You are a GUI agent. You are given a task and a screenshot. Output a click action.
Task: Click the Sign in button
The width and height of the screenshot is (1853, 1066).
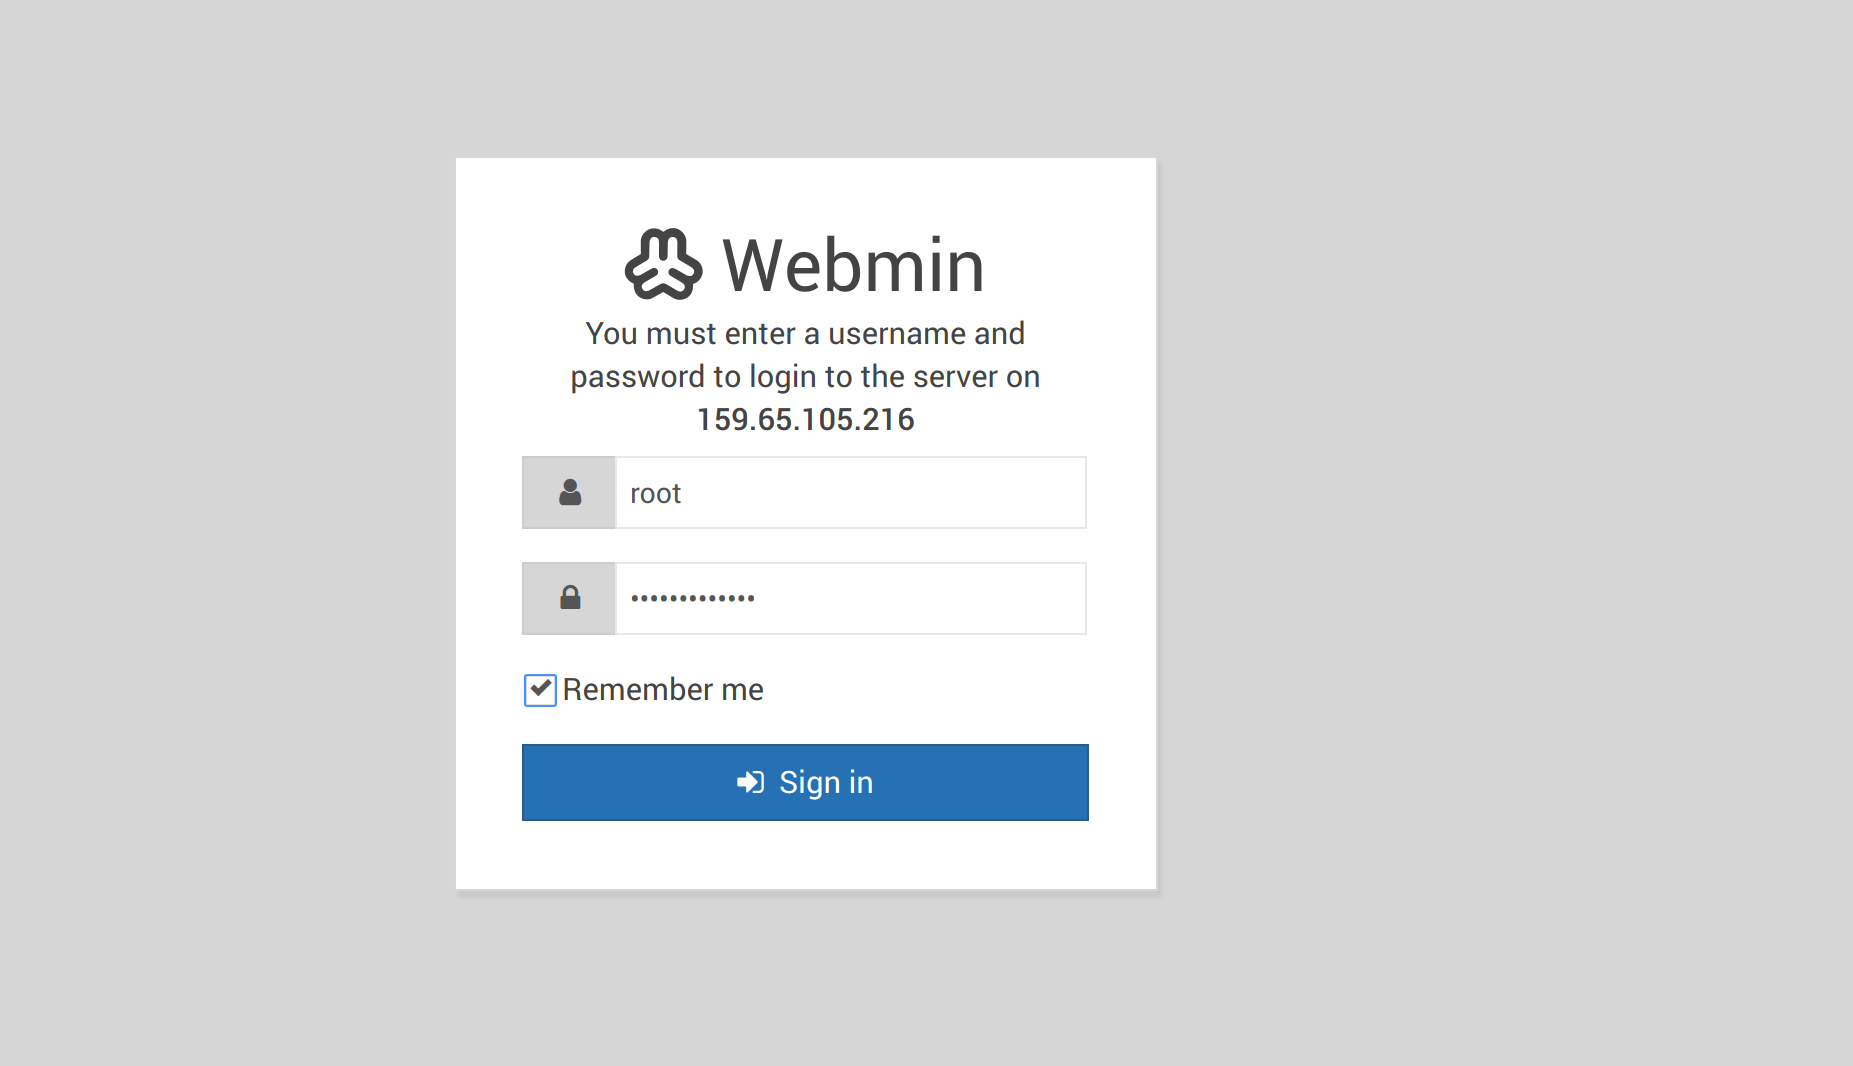[805, 782]
